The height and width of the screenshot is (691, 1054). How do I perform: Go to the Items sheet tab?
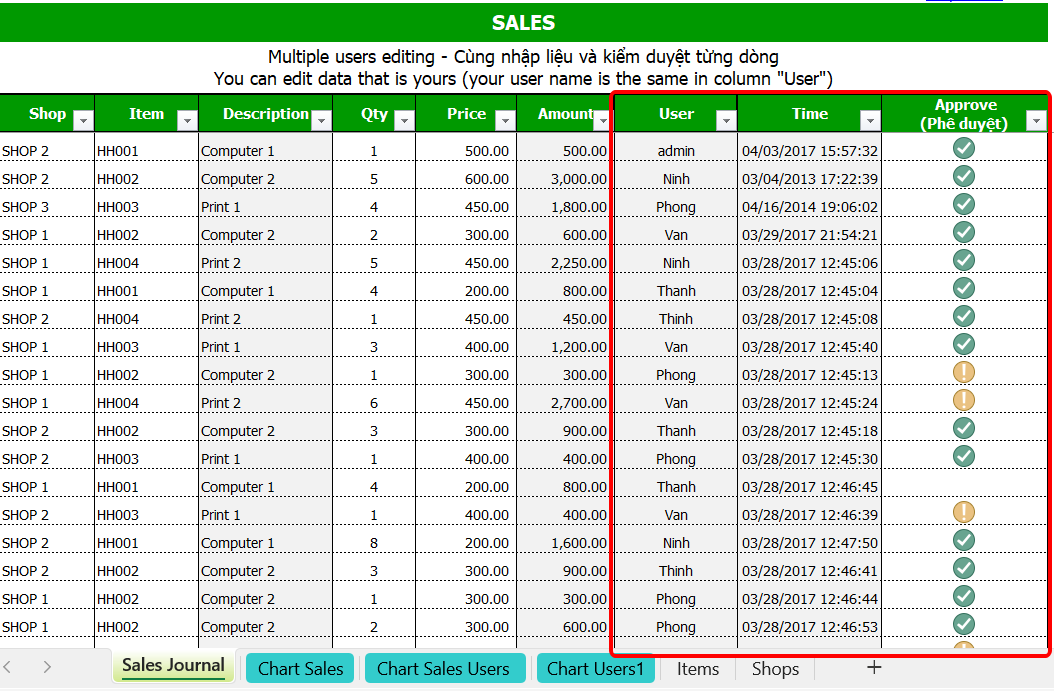(697, 669)
